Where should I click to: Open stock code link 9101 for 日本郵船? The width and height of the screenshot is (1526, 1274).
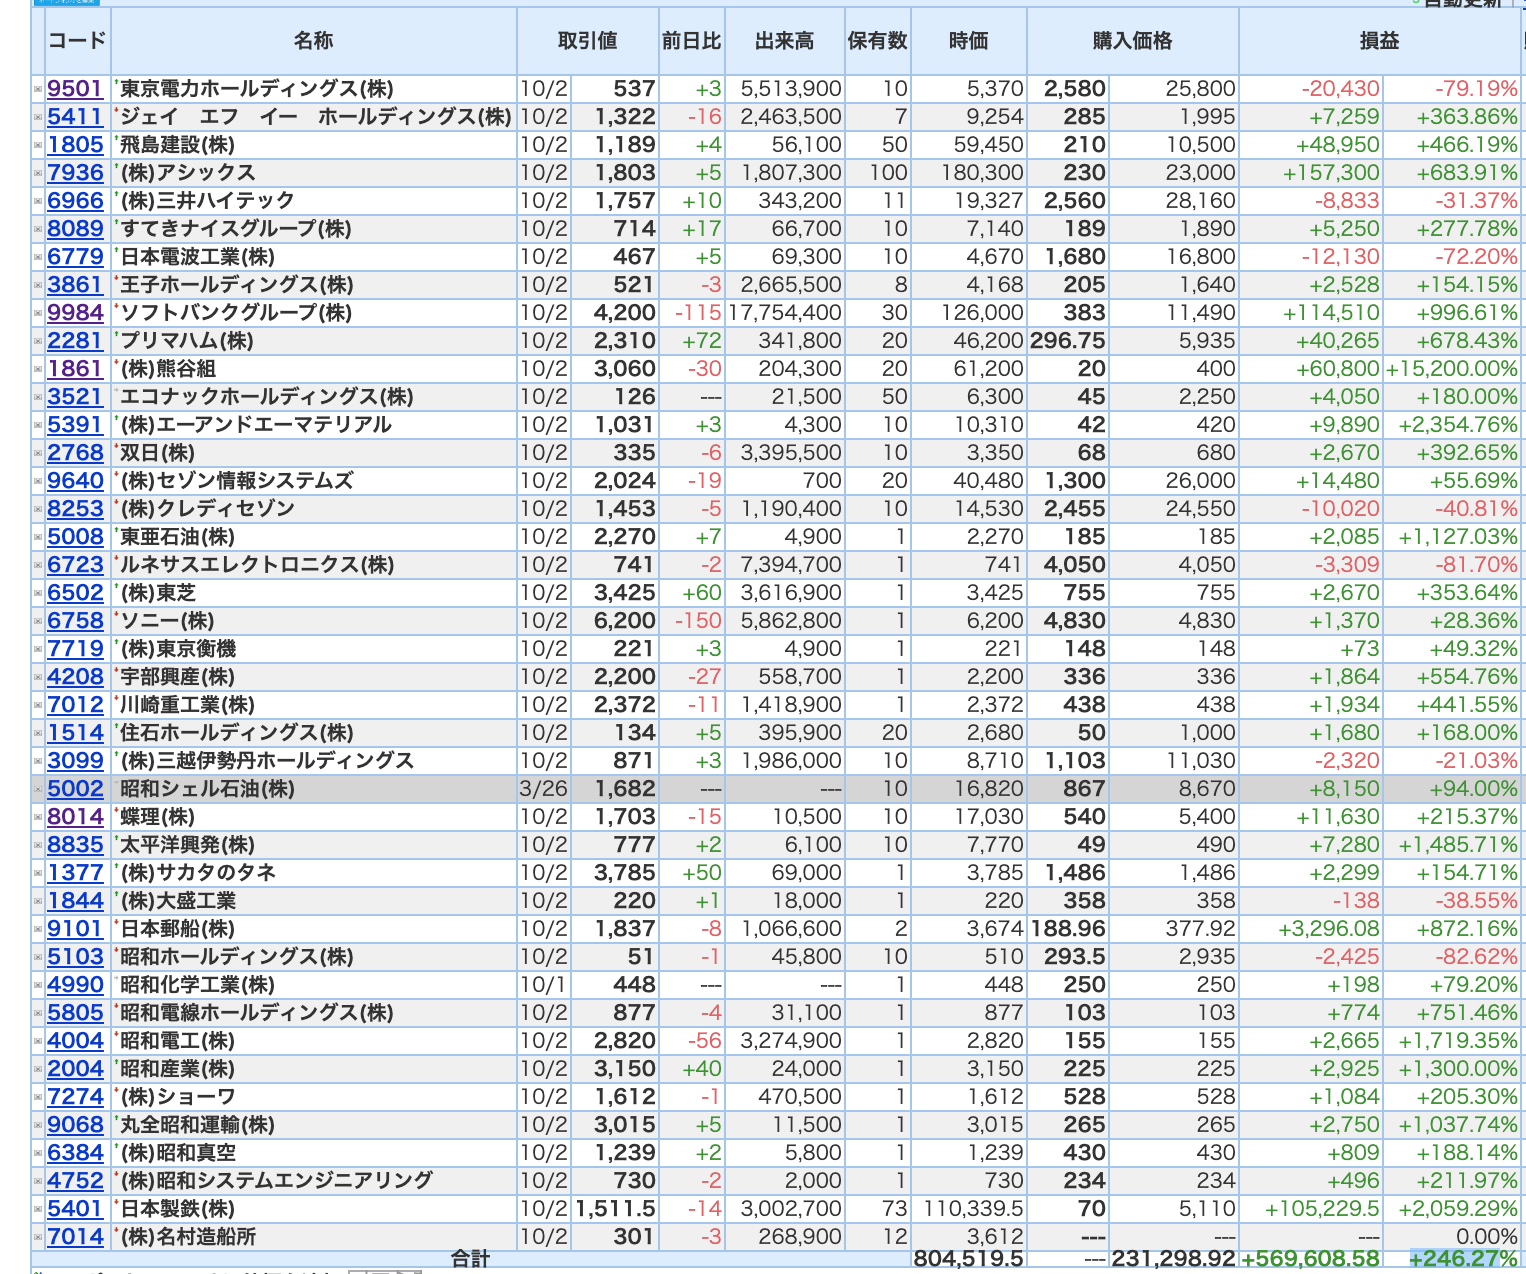[75, 929]
